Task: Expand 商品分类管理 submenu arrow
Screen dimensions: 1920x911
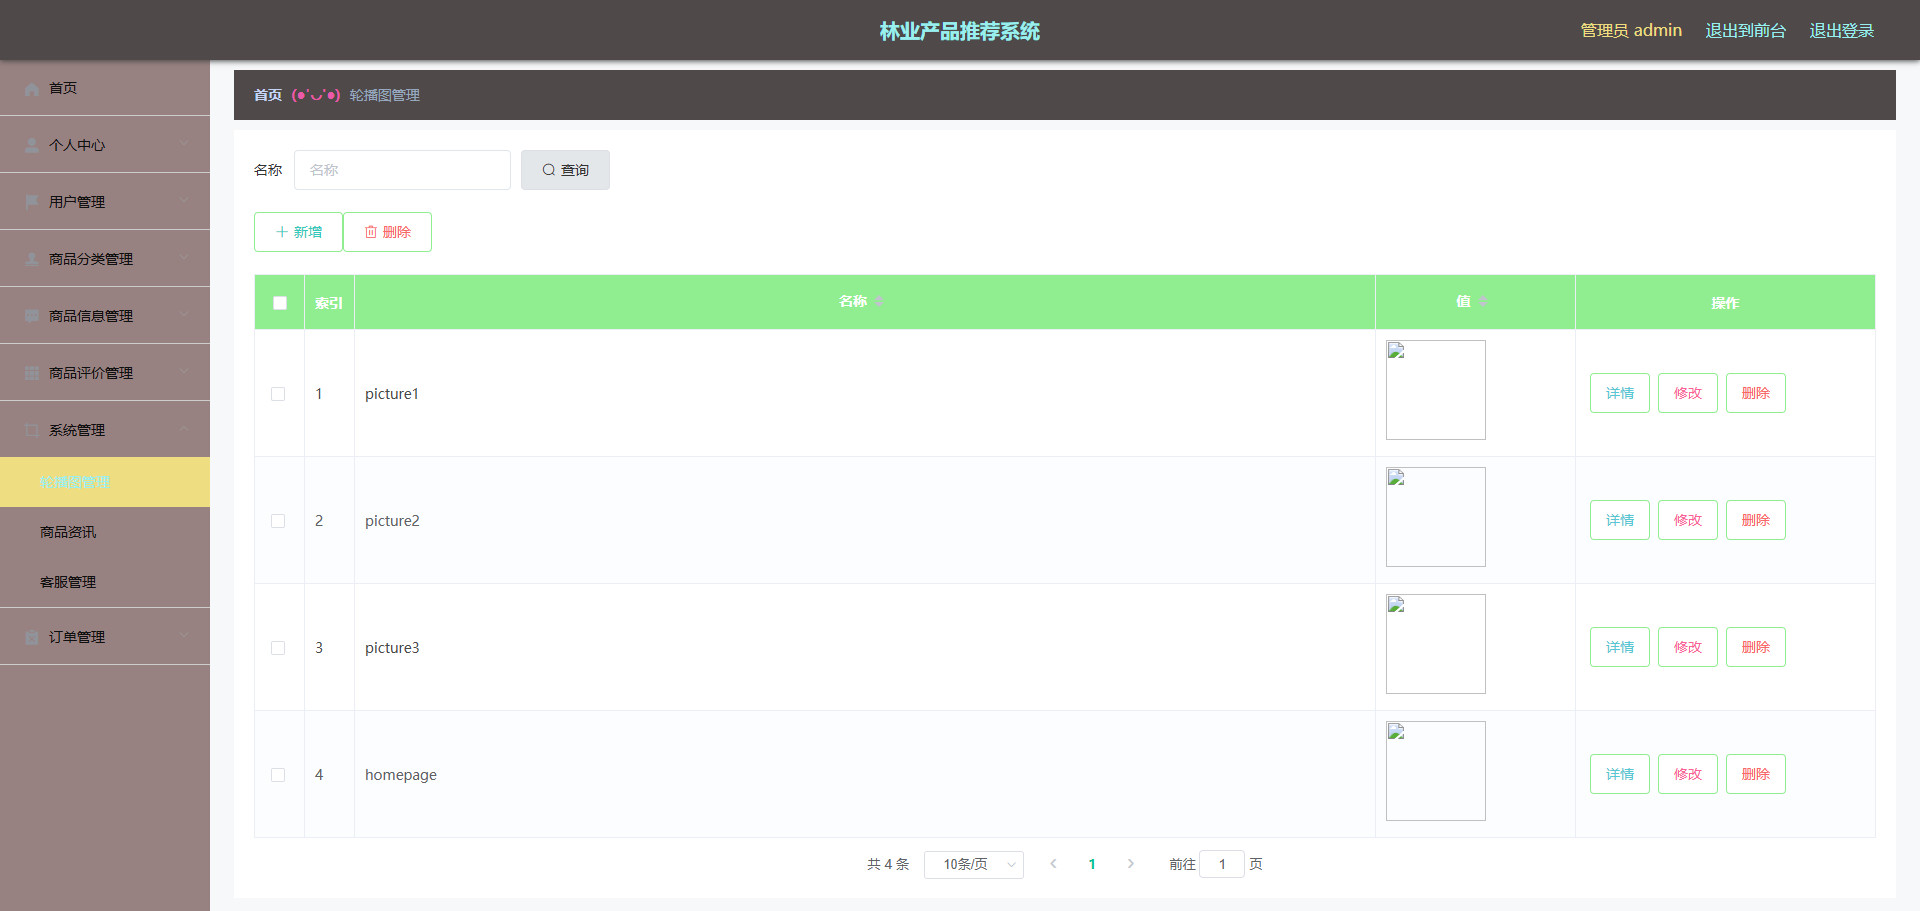Action: pyautogui.click(x=184, y=259)
